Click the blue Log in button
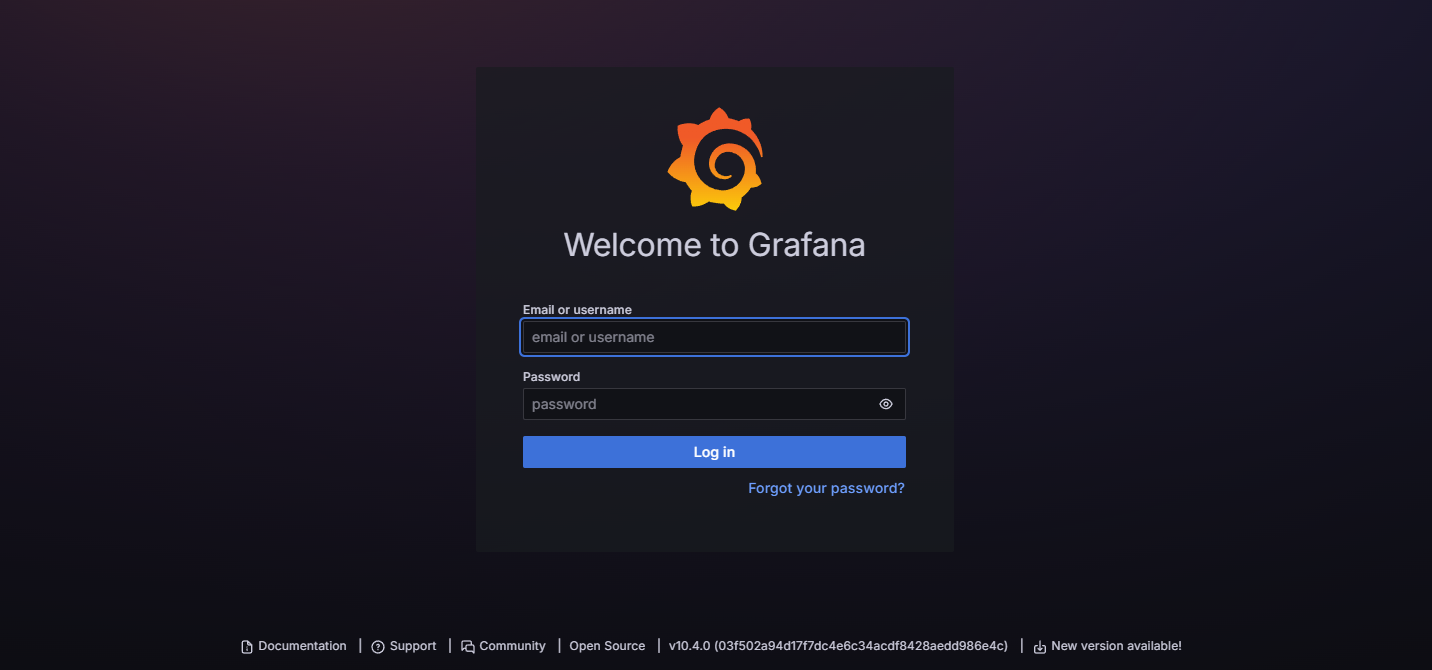 point(714,452)
